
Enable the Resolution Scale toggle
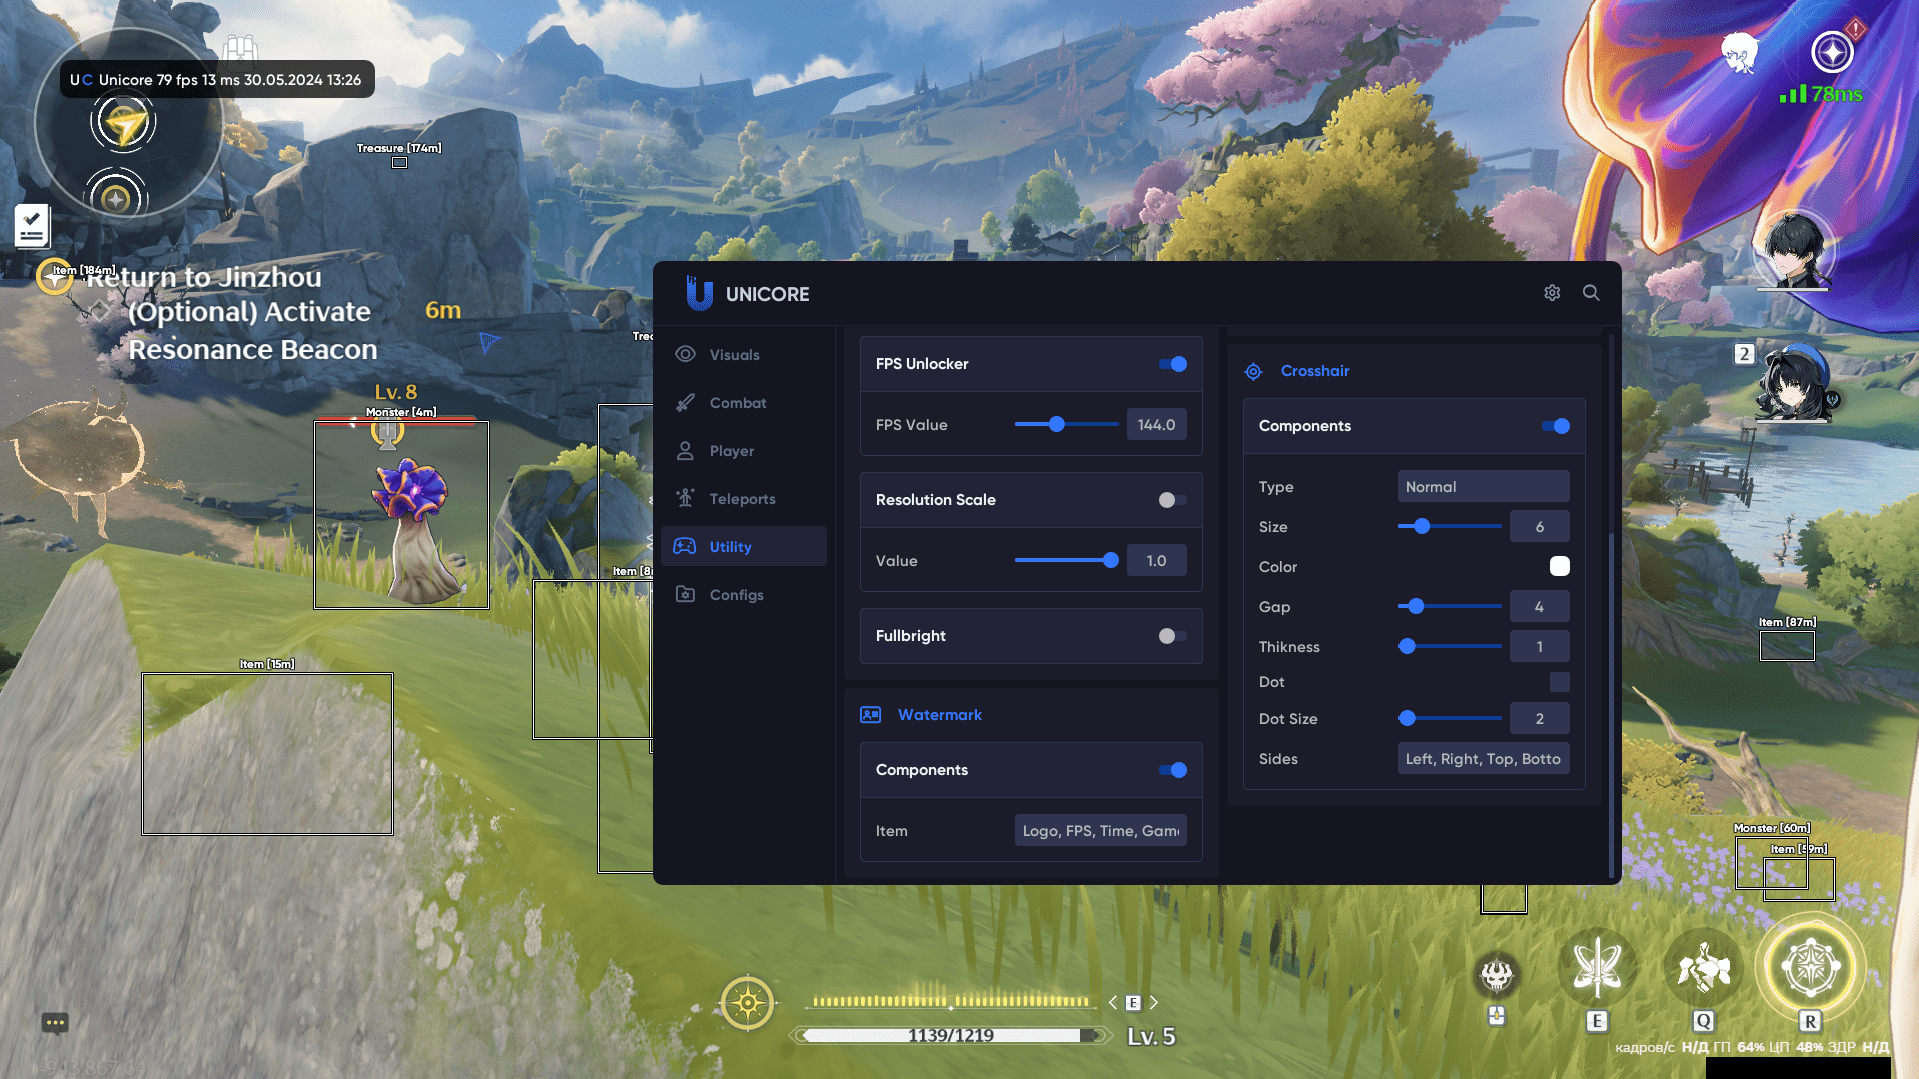click(1172, 500)
